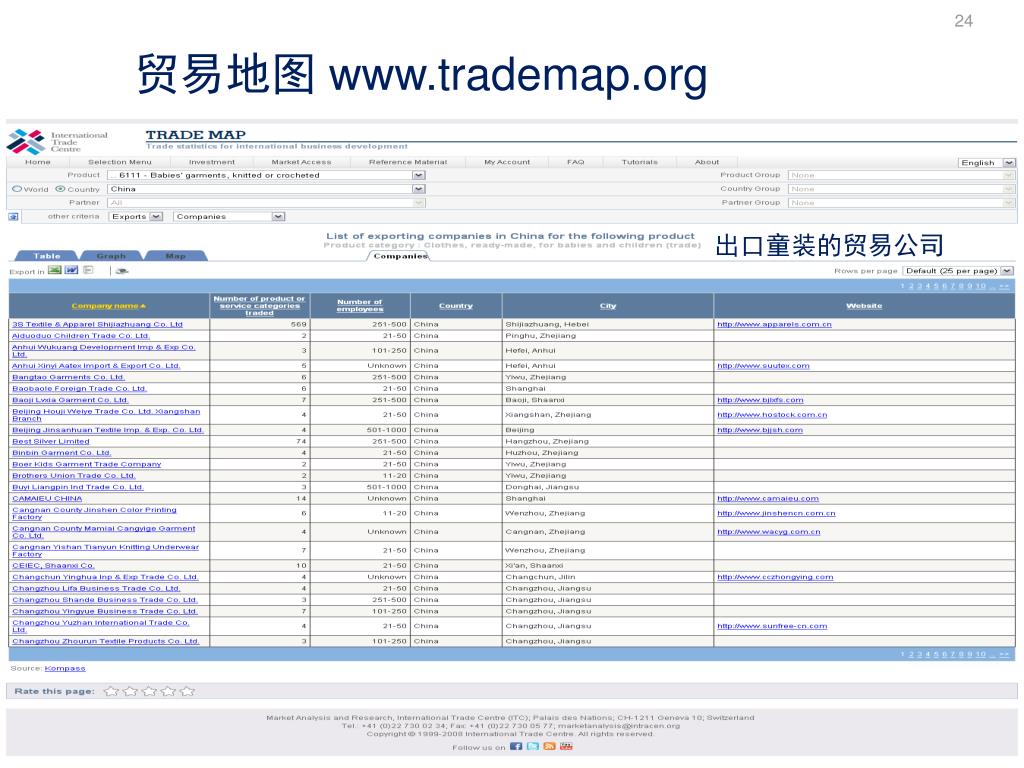
Task: Open the Investment menu
Action: tap(212, 162)
